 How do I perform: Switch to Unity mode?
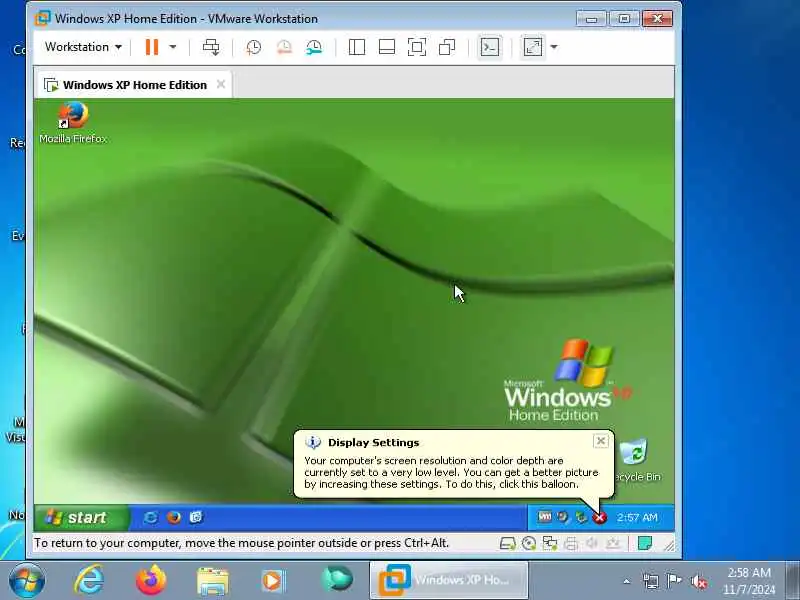(447, 47)
